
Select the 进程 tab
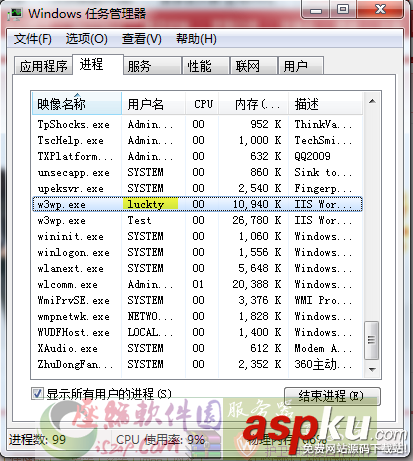coord(98,65)
